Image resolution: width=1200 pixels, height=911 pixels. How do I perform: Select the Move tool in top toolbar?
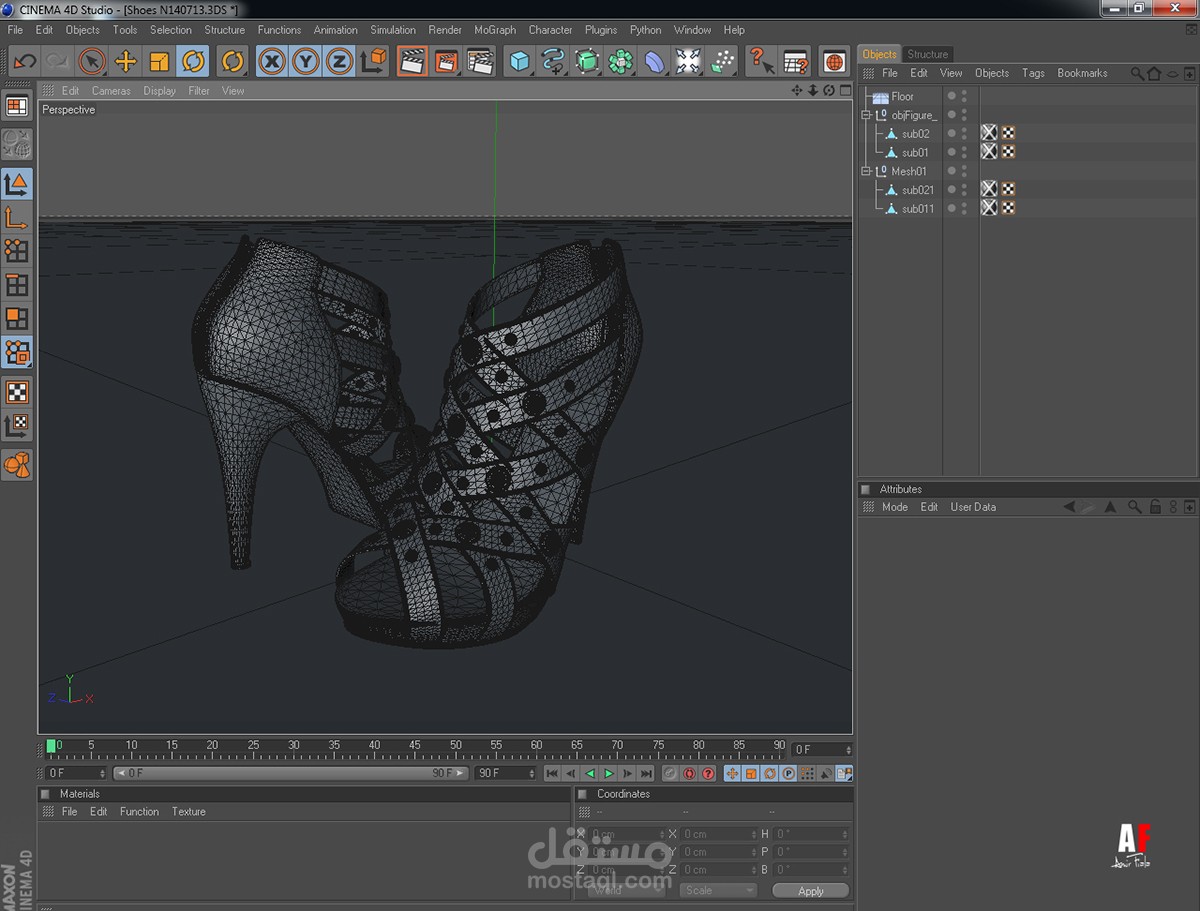pyautogui.click(x=126, y=62)
